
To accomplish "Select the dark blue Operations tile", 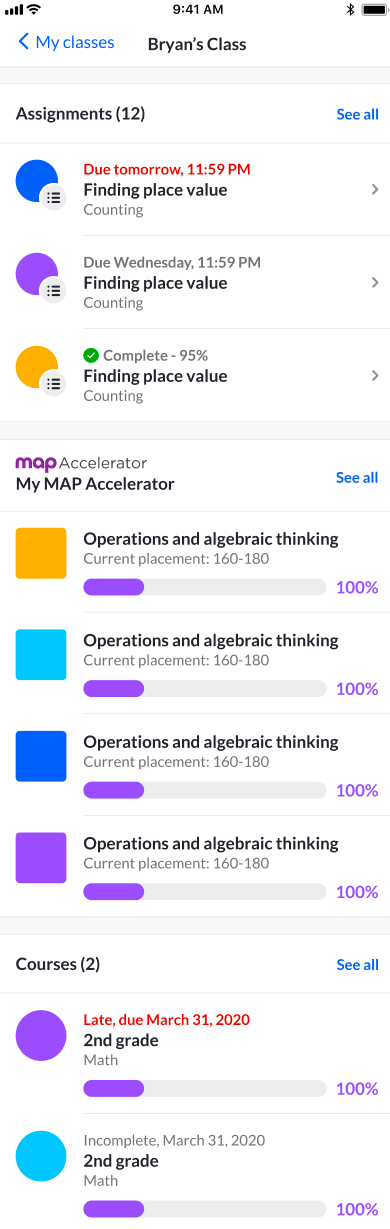I will tap(41, 756).
